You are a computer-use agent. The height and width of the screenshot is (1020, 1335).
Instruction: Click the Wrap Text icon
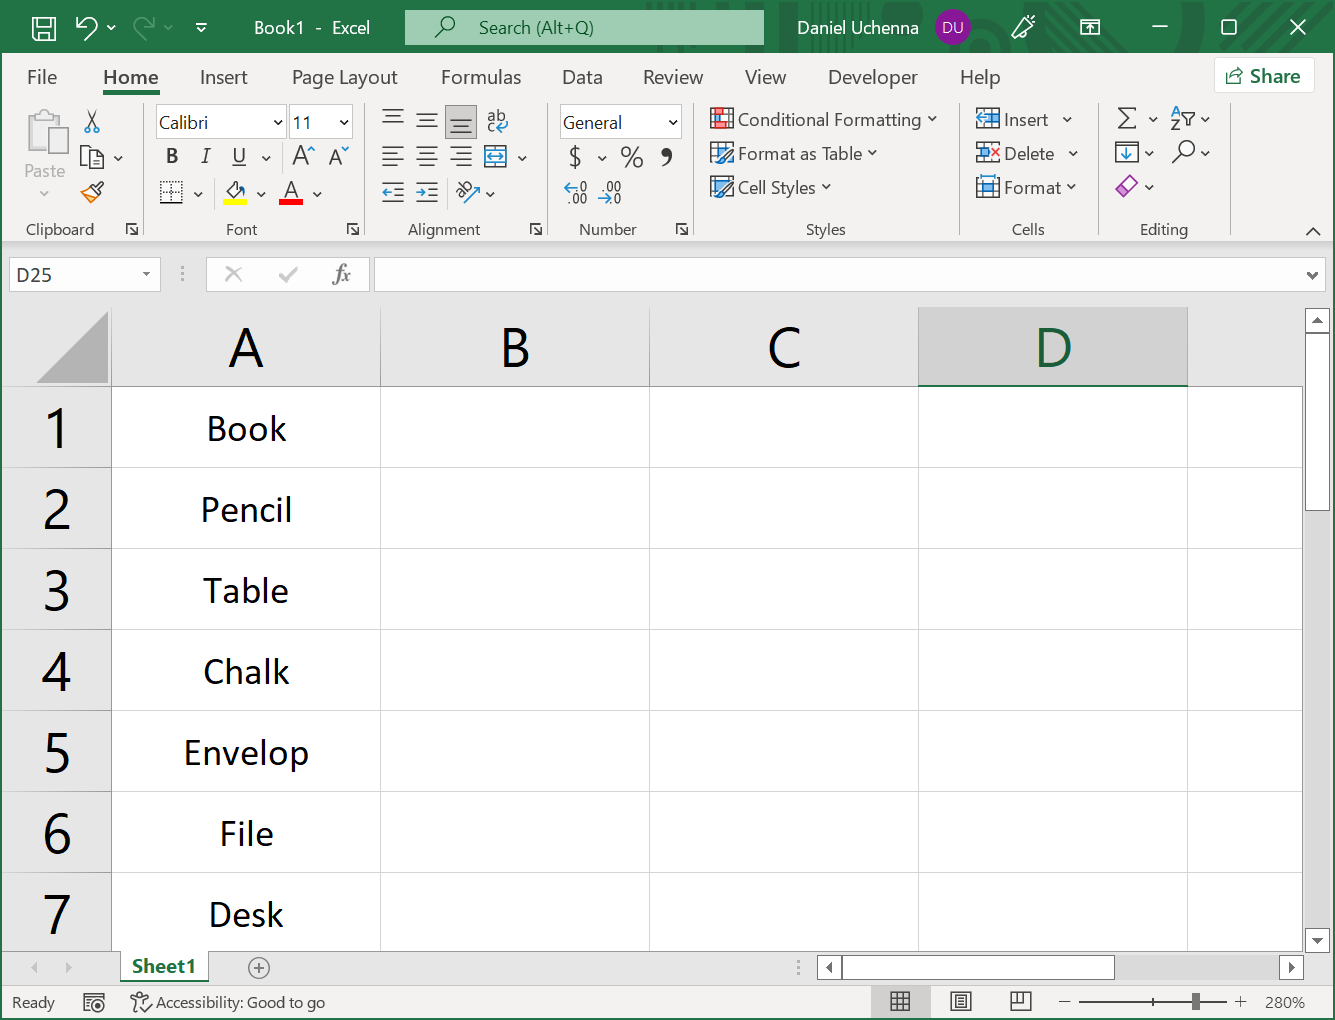pos(497,122)
